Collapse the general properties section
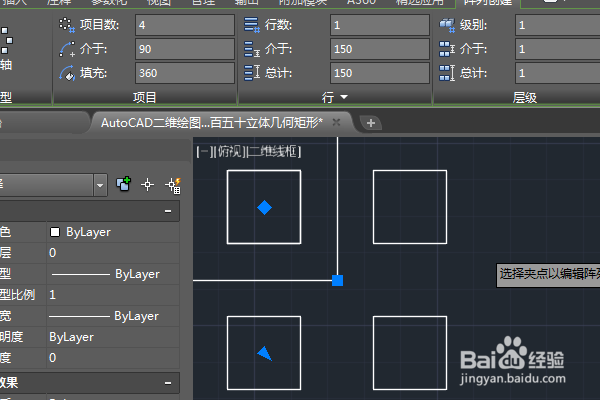 (x=168, y=211)
